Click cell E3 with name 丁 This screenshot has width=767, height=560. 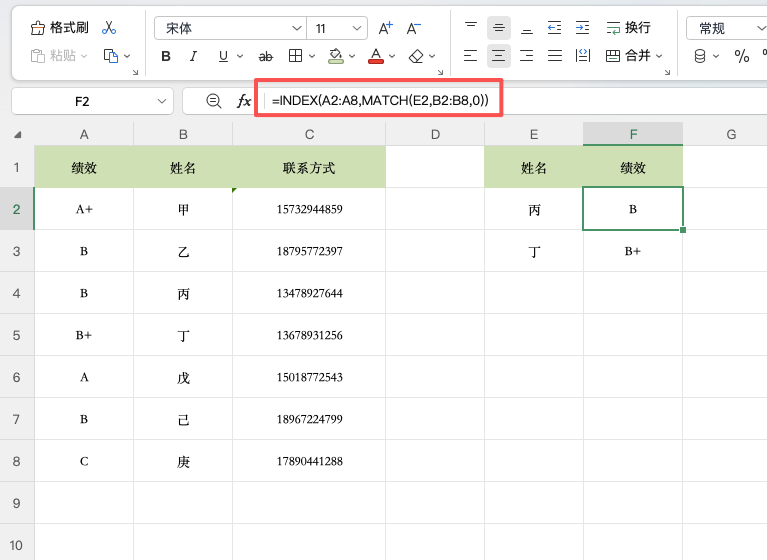coord(534,251)
